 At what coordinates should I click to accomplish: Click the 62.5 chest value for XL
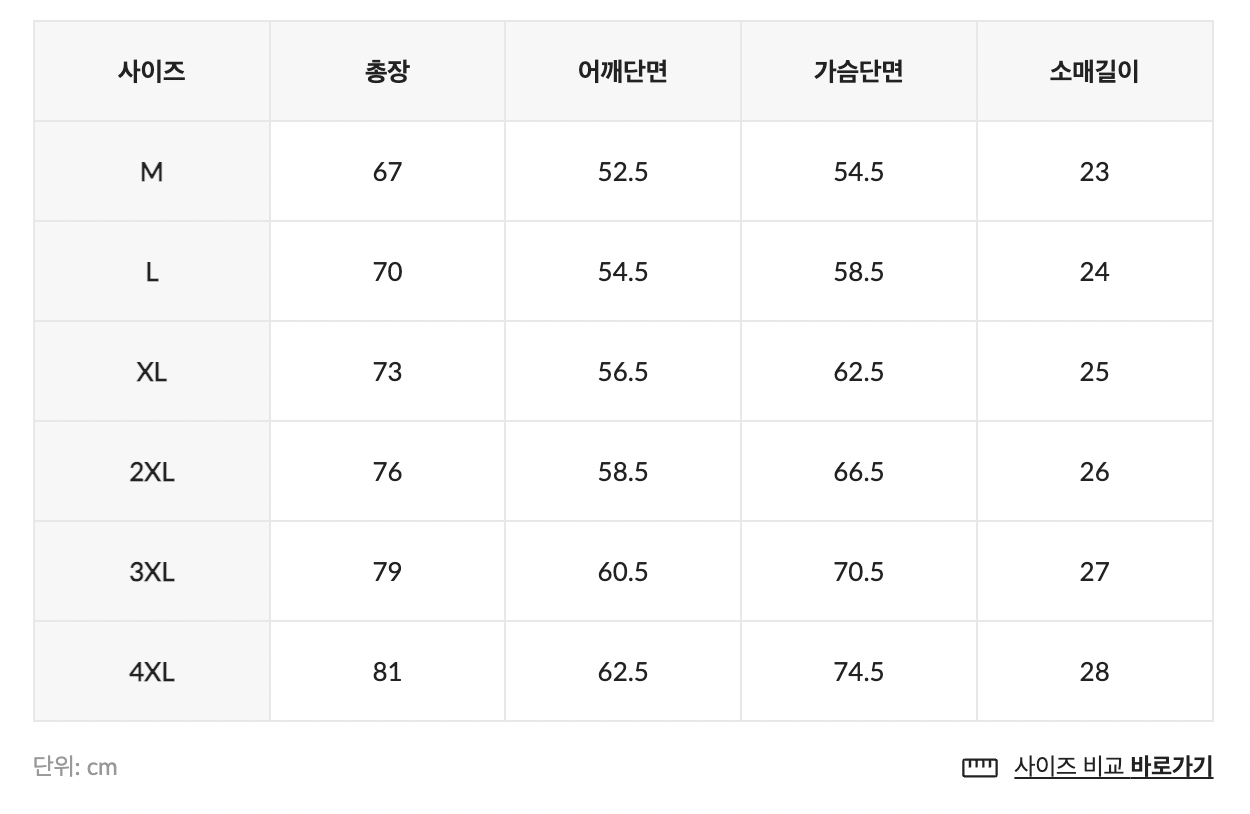point(858,372)
